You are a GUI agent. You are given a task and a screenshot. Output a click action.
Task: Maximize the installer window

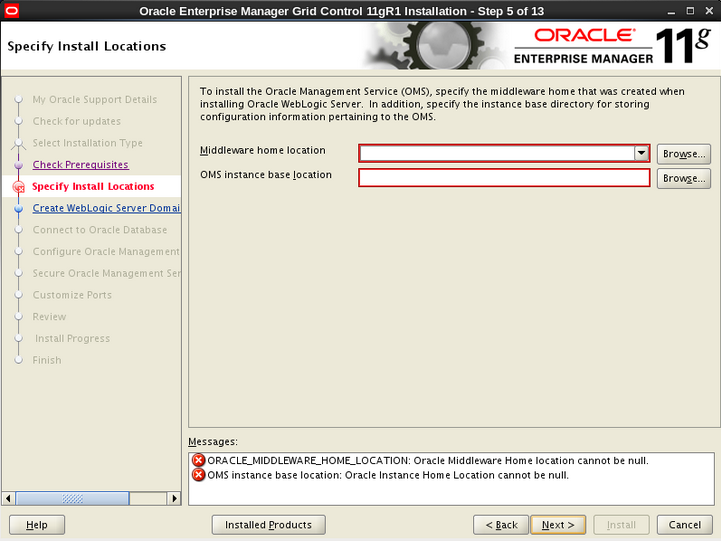coord(690,11)
